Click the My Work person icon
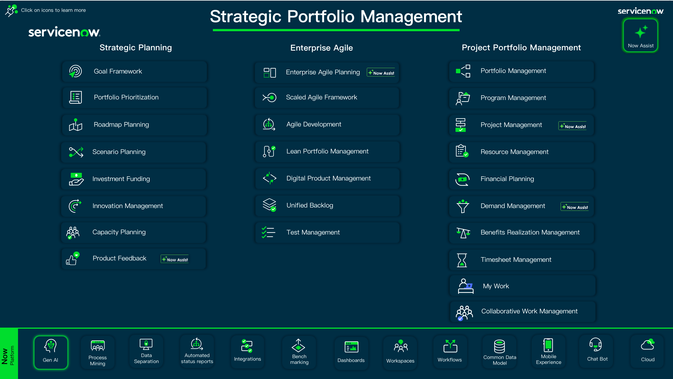This screenshot has height=379, width=673. (465, 286)
